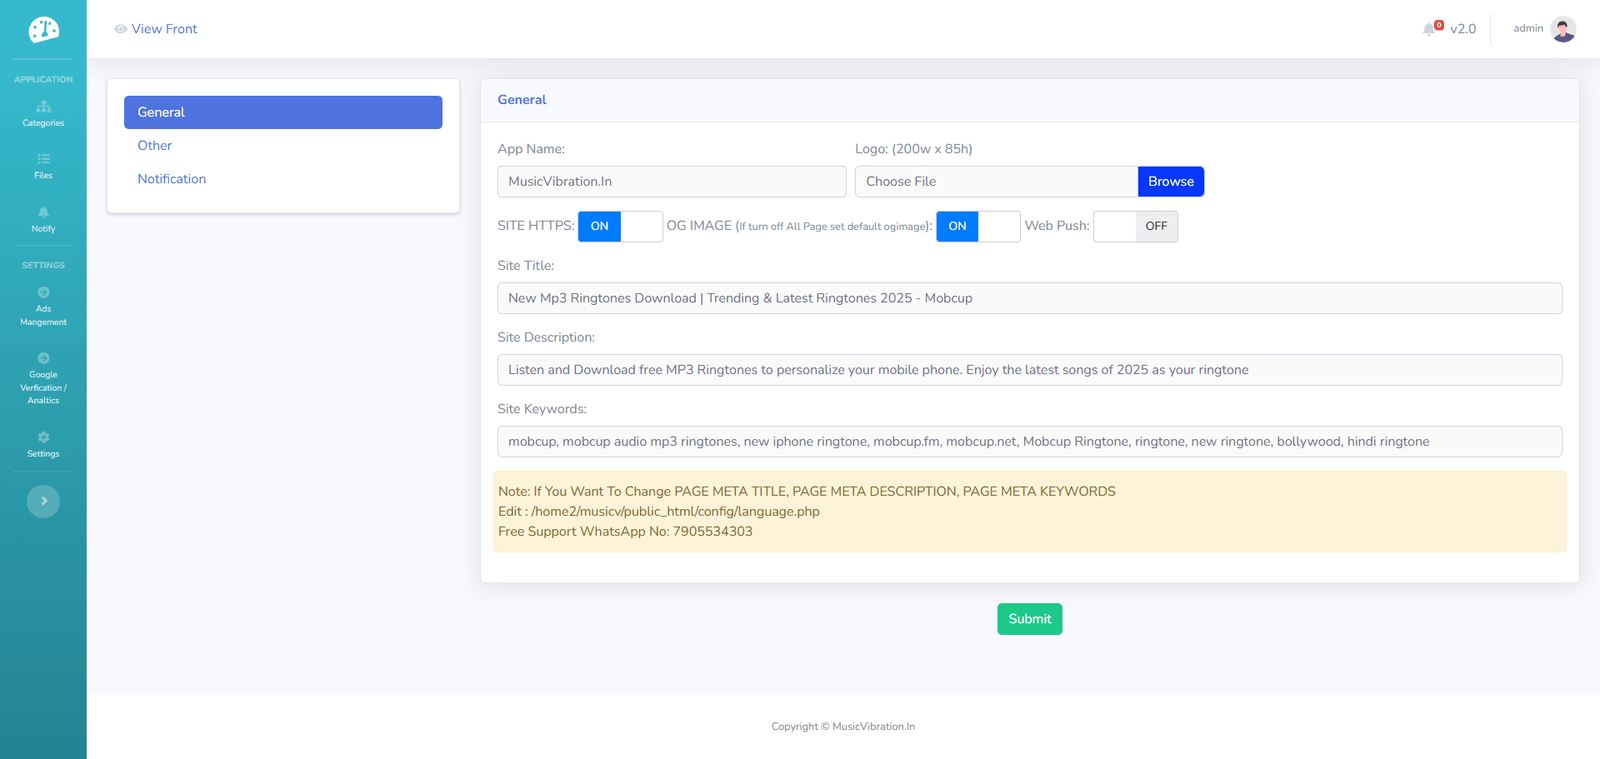The height and width of the screenshot is (759, 1600).
Task: Switch to the Other settings tab
Action: (155, 146)
